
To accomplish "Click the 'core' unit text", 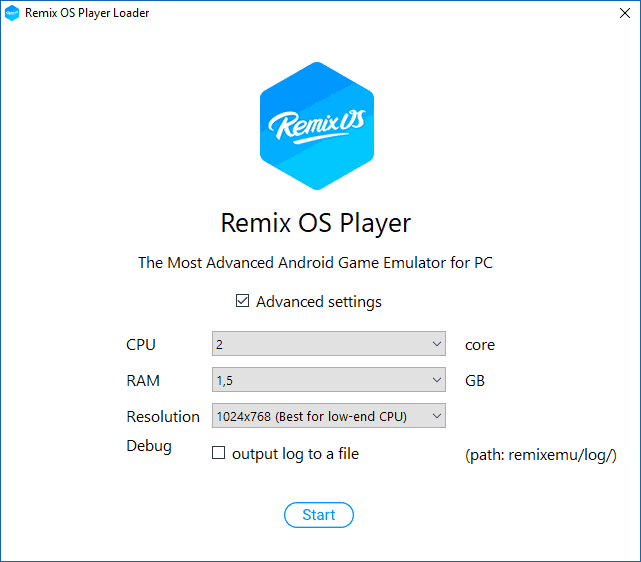I will click(x=480, y=345).
